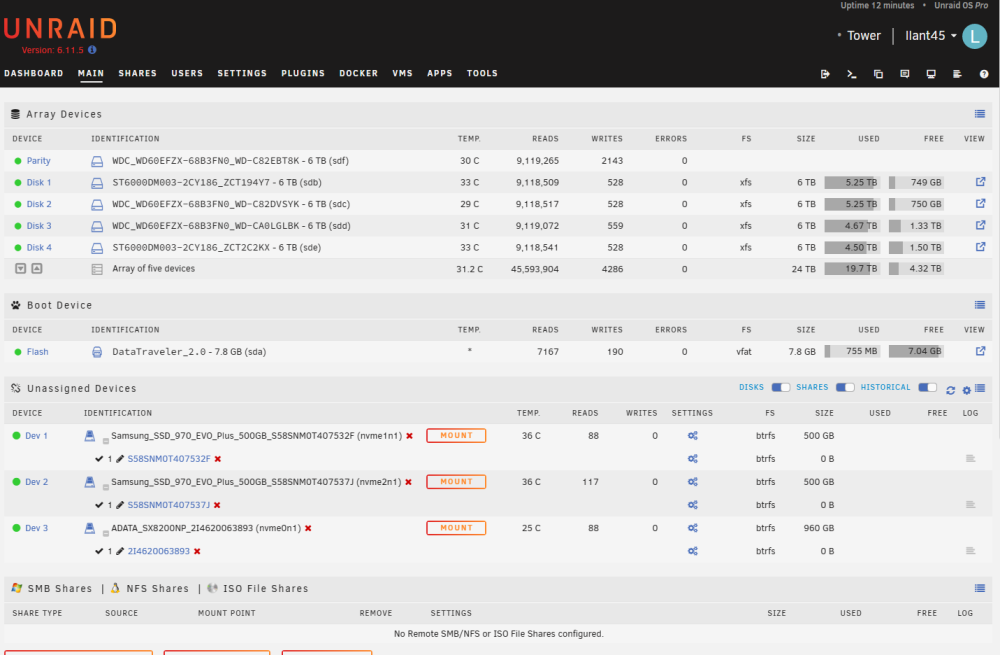Toggle the SHARES switch
Screen dimensions: 1000x655
tap(845, 387)
